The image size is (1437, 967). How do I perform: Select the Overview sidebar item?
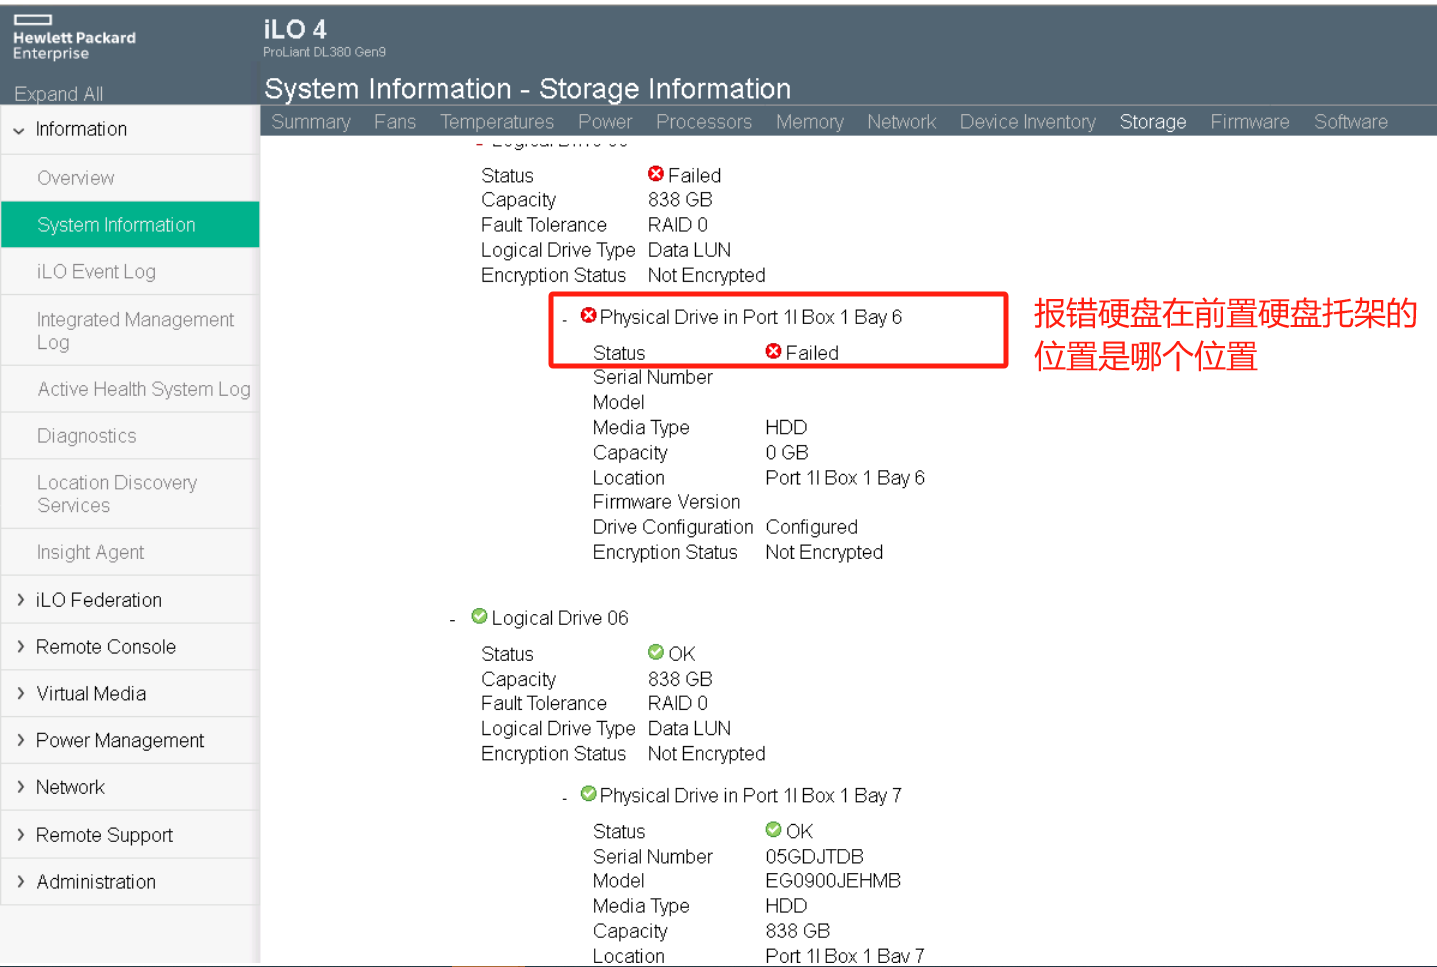click(x=76, y=178)
